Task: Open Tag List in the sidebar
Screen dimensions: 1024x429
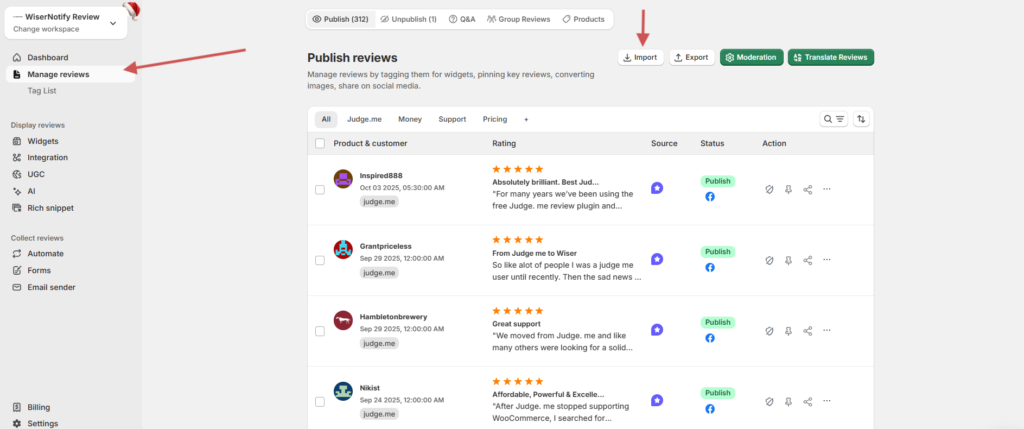Action: tap(44, 91)
